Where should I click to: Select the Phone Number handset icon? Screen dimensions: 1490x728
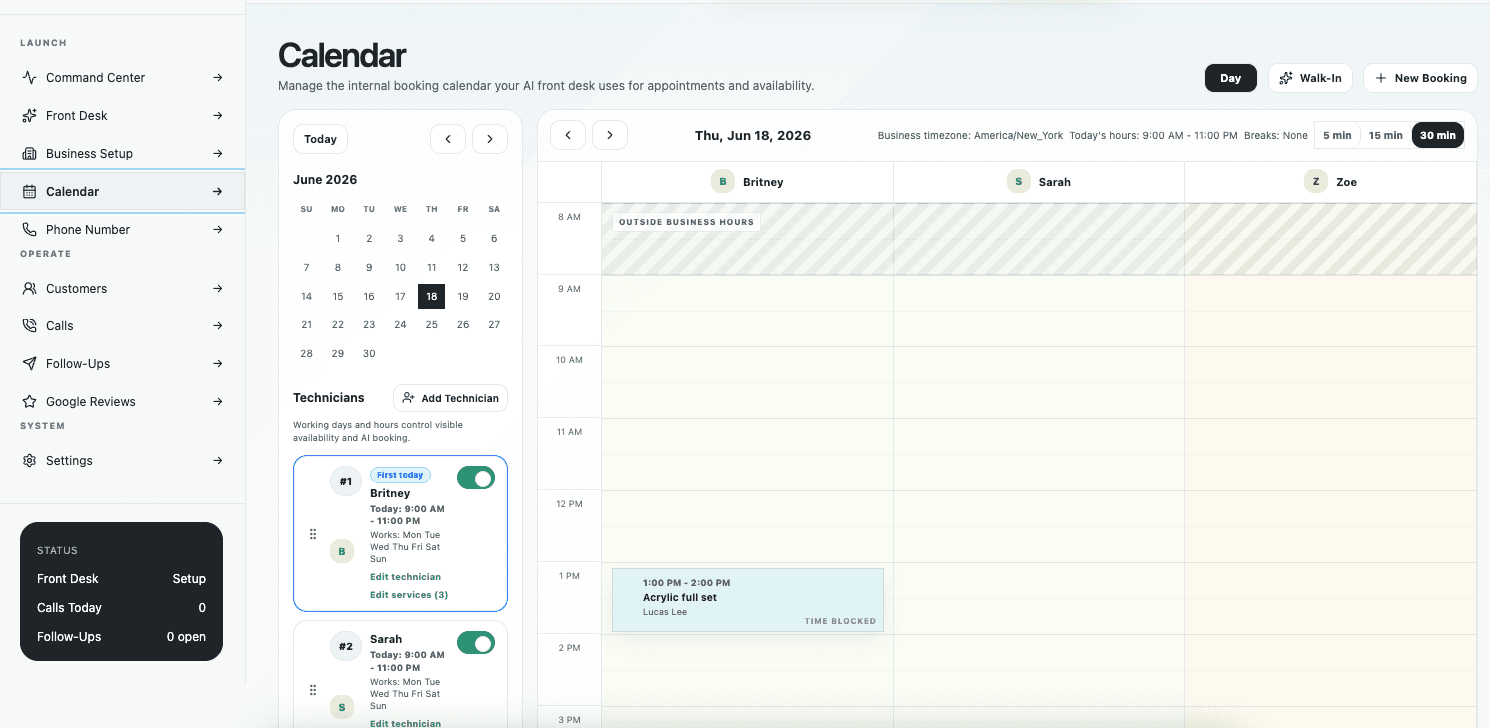click(x=29, y=230)
